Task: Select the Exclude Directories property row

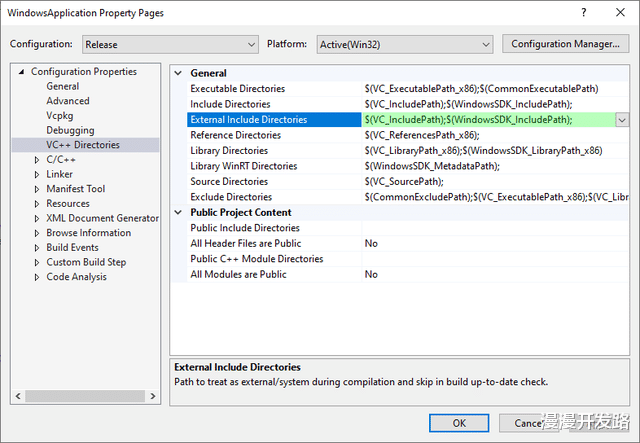Action: pos(407,197)
